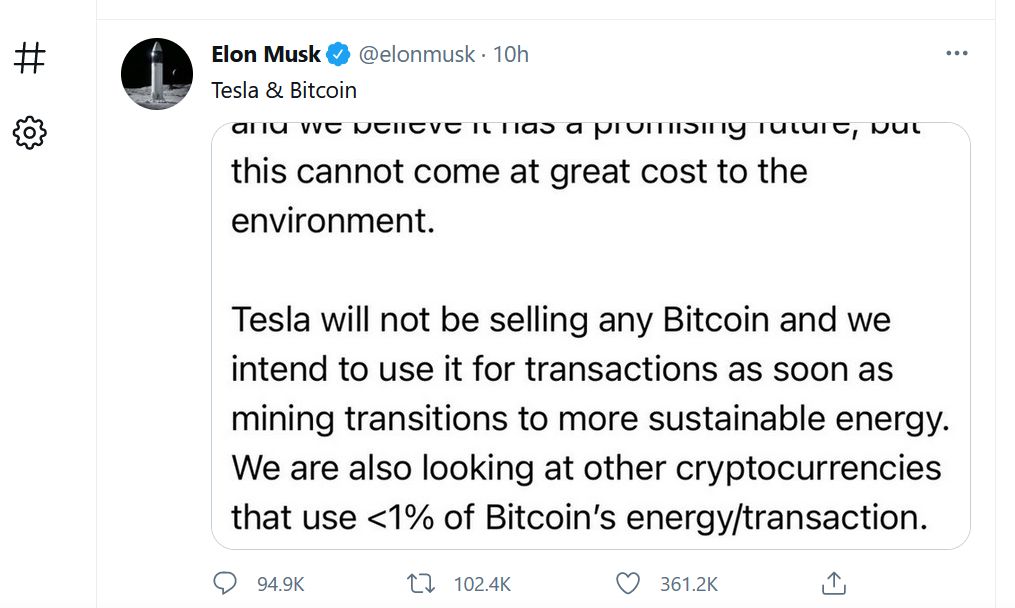Open Elon Musk's profile picture

[157, 74]
